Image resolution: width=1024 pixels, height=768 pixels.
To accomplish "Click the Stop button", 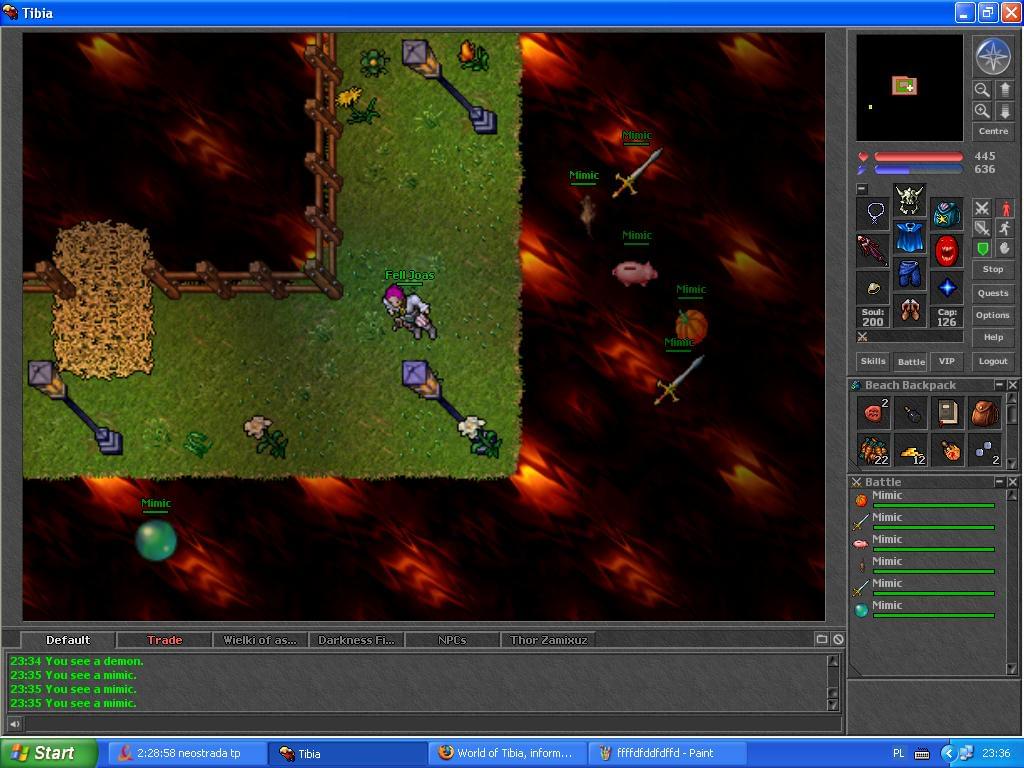I will [x=993, y=269].
